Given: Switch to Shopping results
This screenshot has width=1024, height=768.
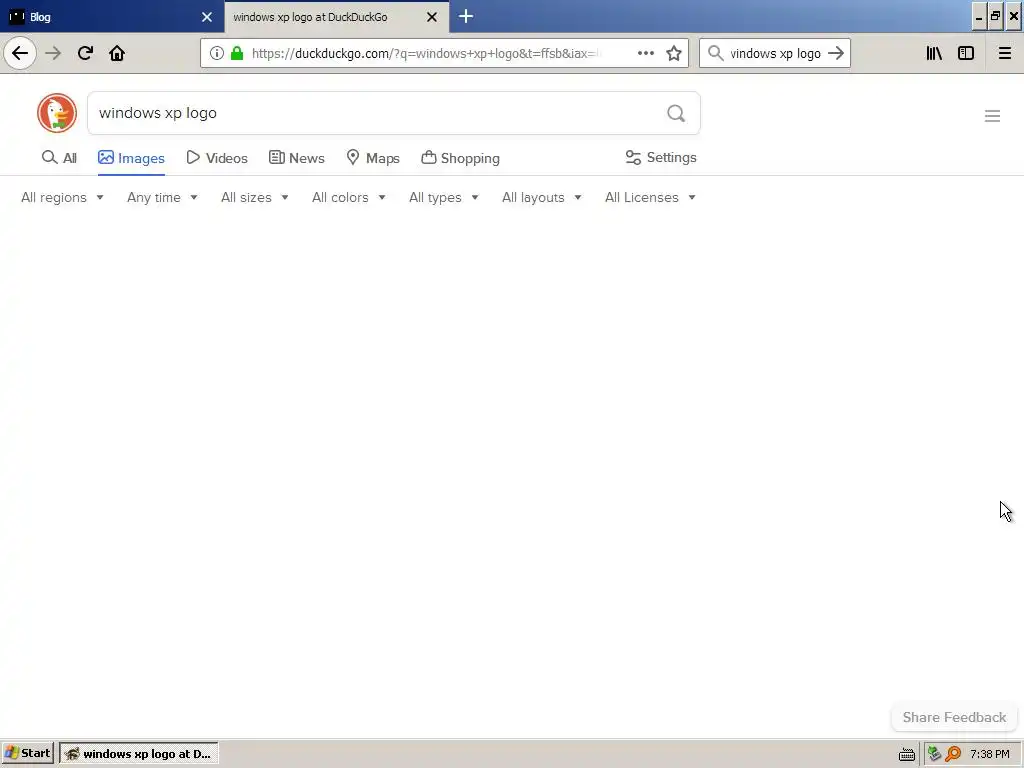Looking at the screenshot, I should click(460, 158).
